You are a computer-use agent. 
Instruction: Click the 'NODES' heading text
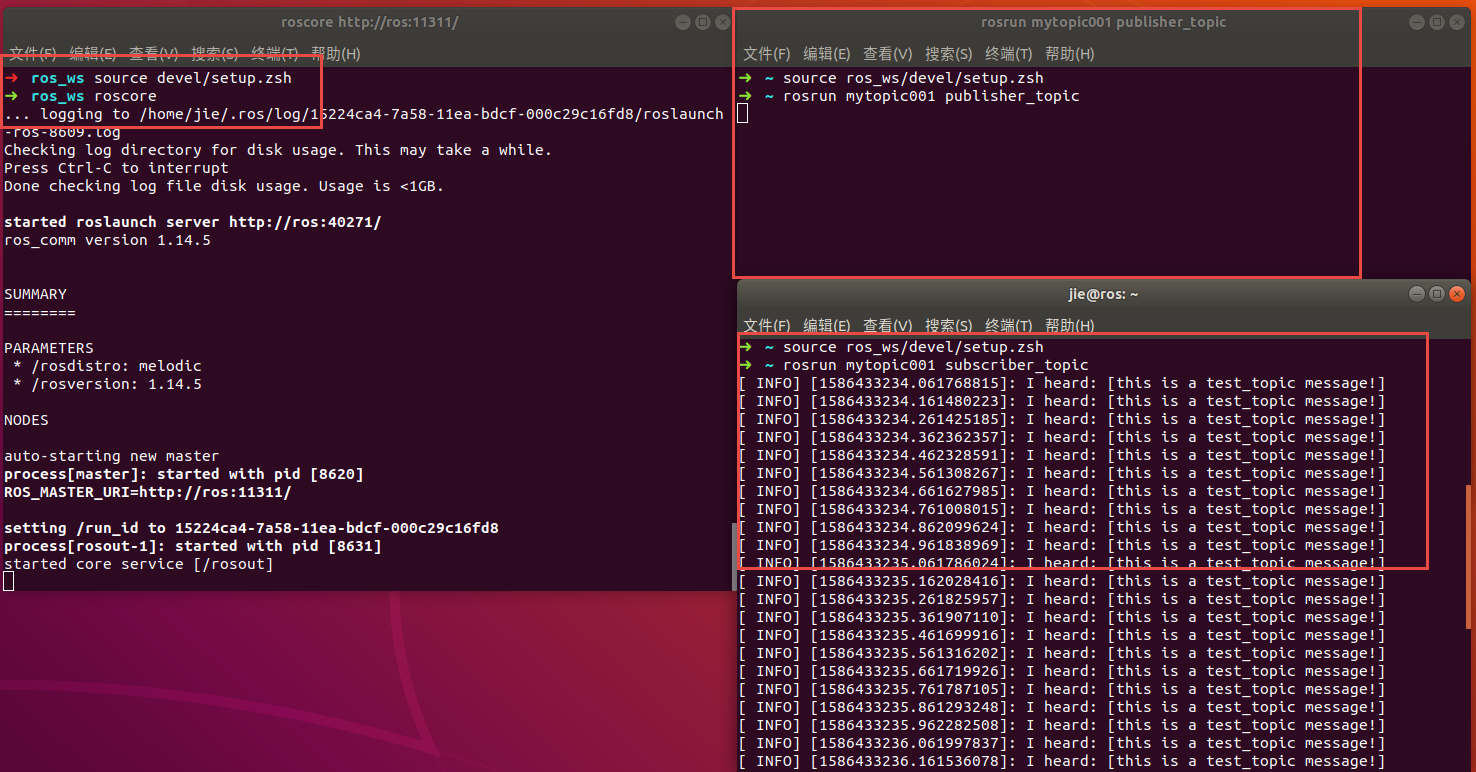[x=26, y=420]
